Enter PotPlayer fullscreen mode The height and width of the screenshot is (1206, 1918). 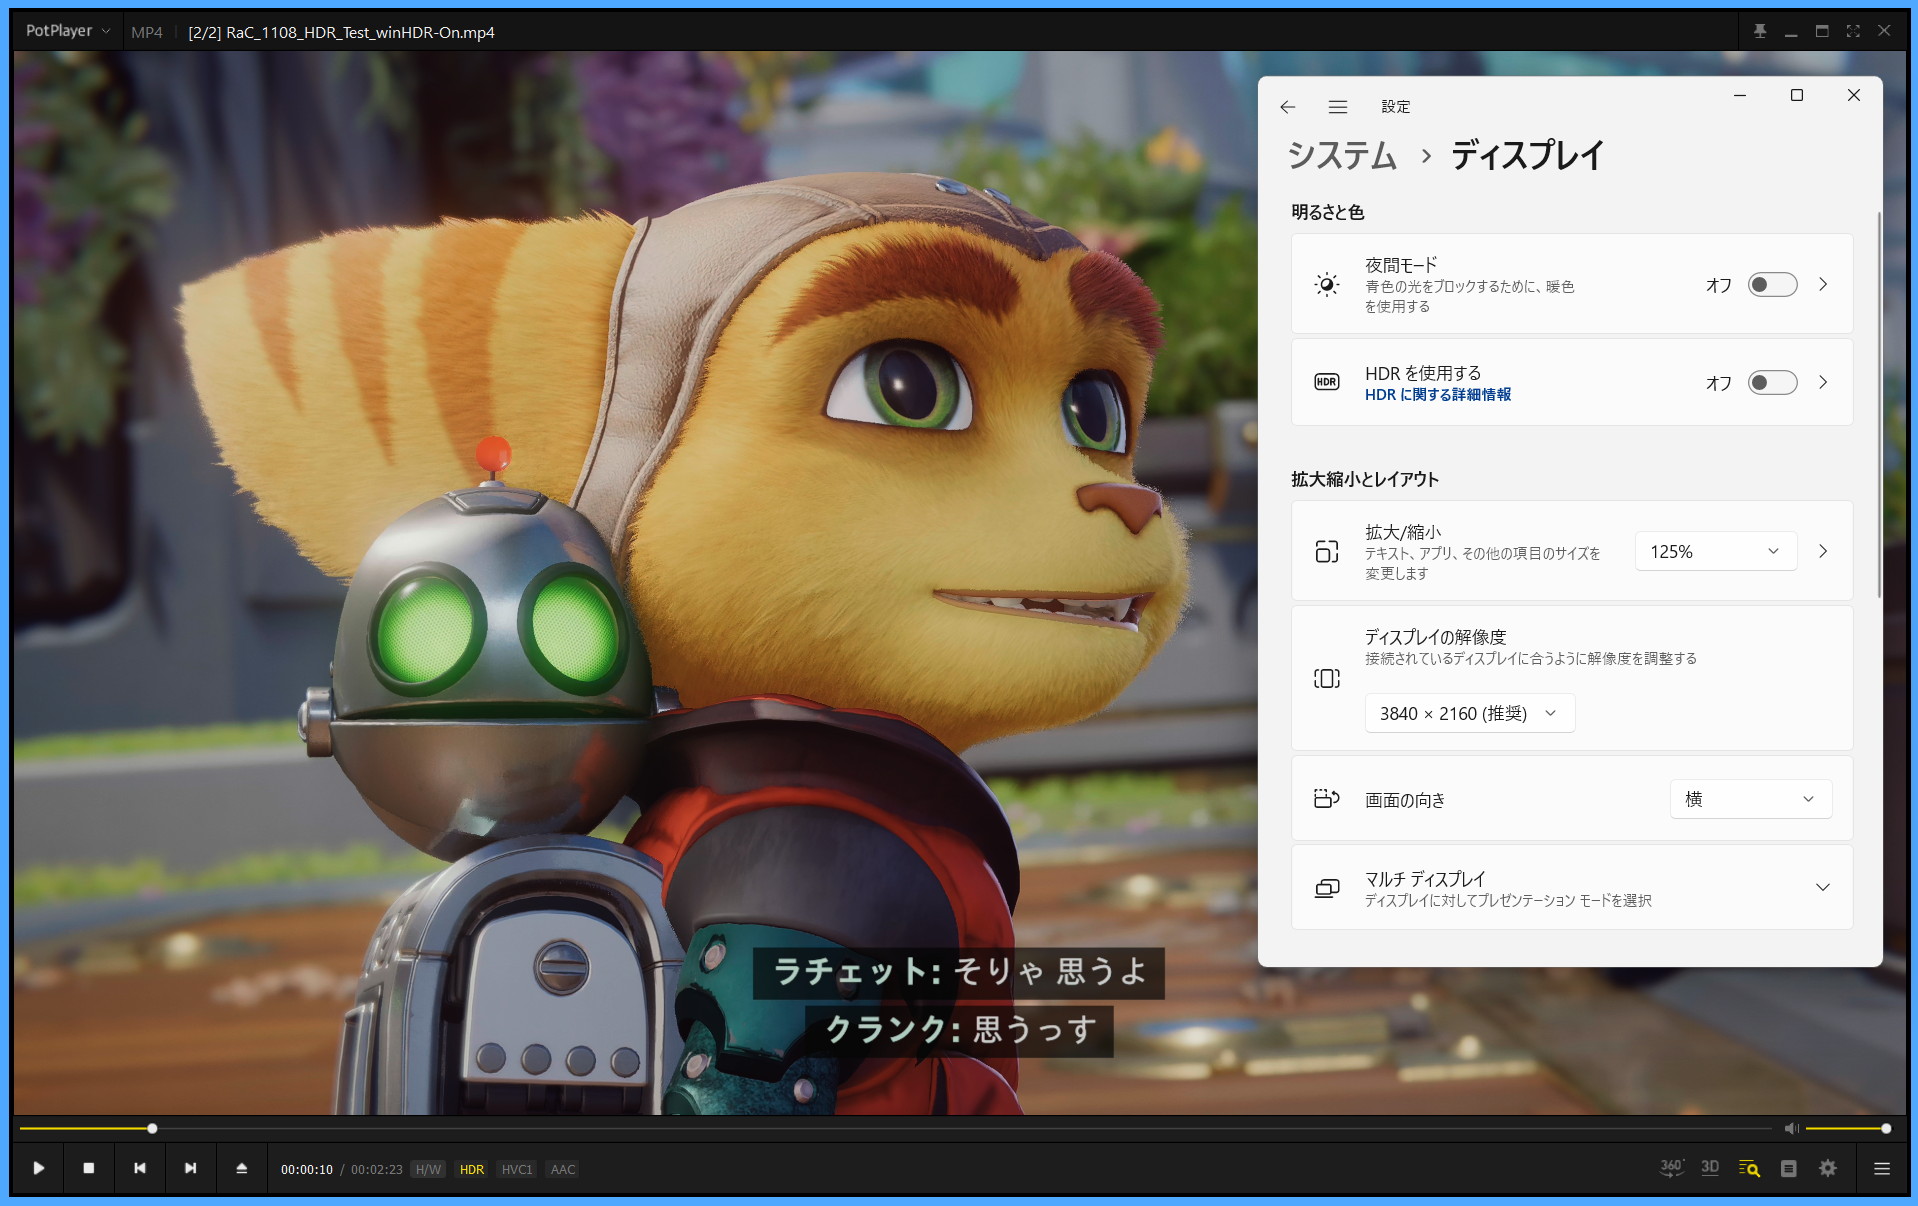tap(1853, 31)
